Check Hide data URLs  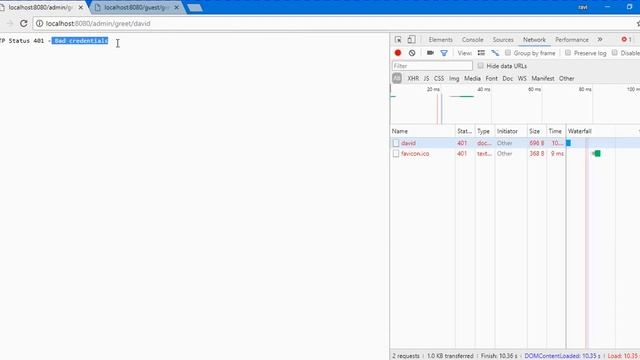pos(480,65)
